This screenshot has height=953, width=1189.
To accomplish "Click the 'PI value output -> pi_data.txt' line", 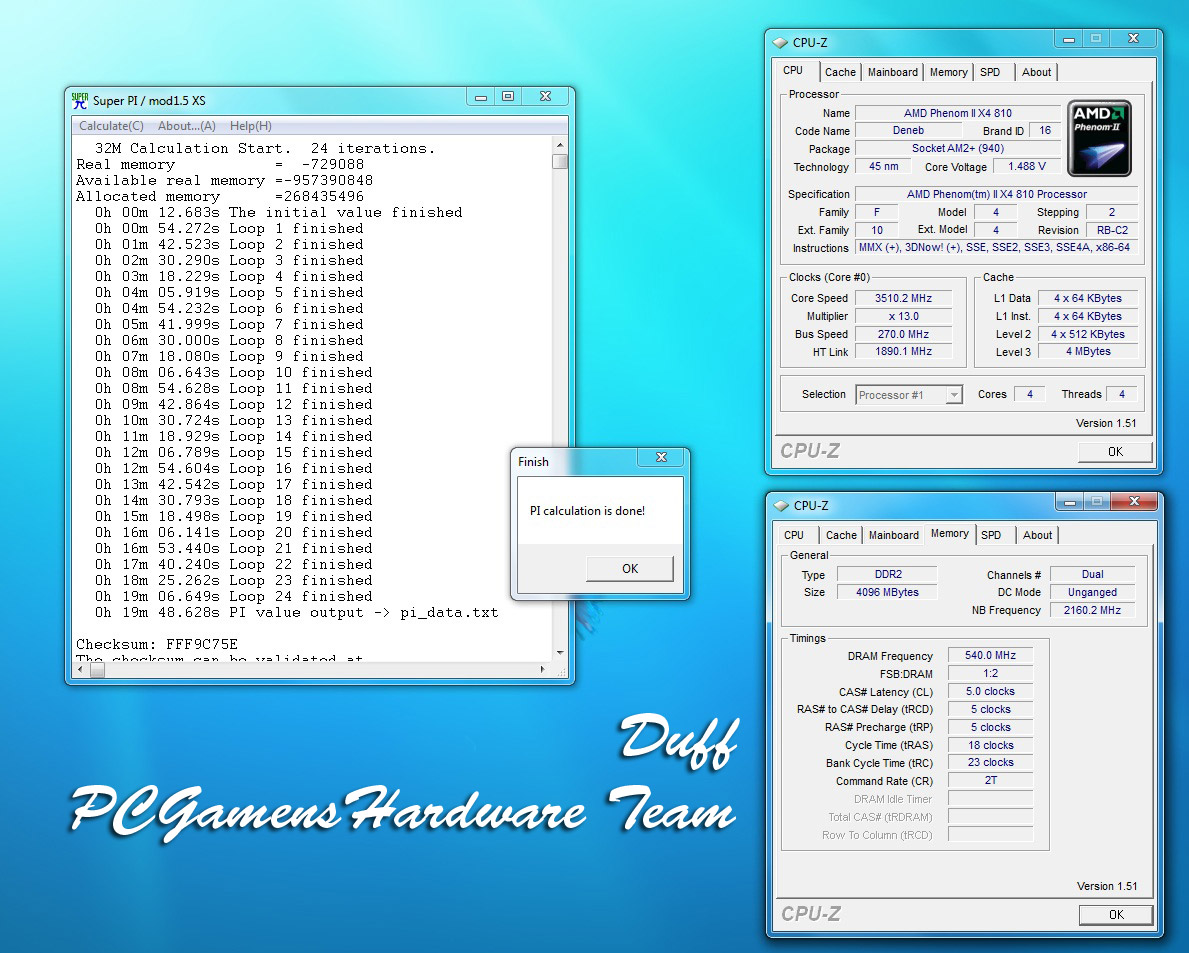I will (296, 613).
